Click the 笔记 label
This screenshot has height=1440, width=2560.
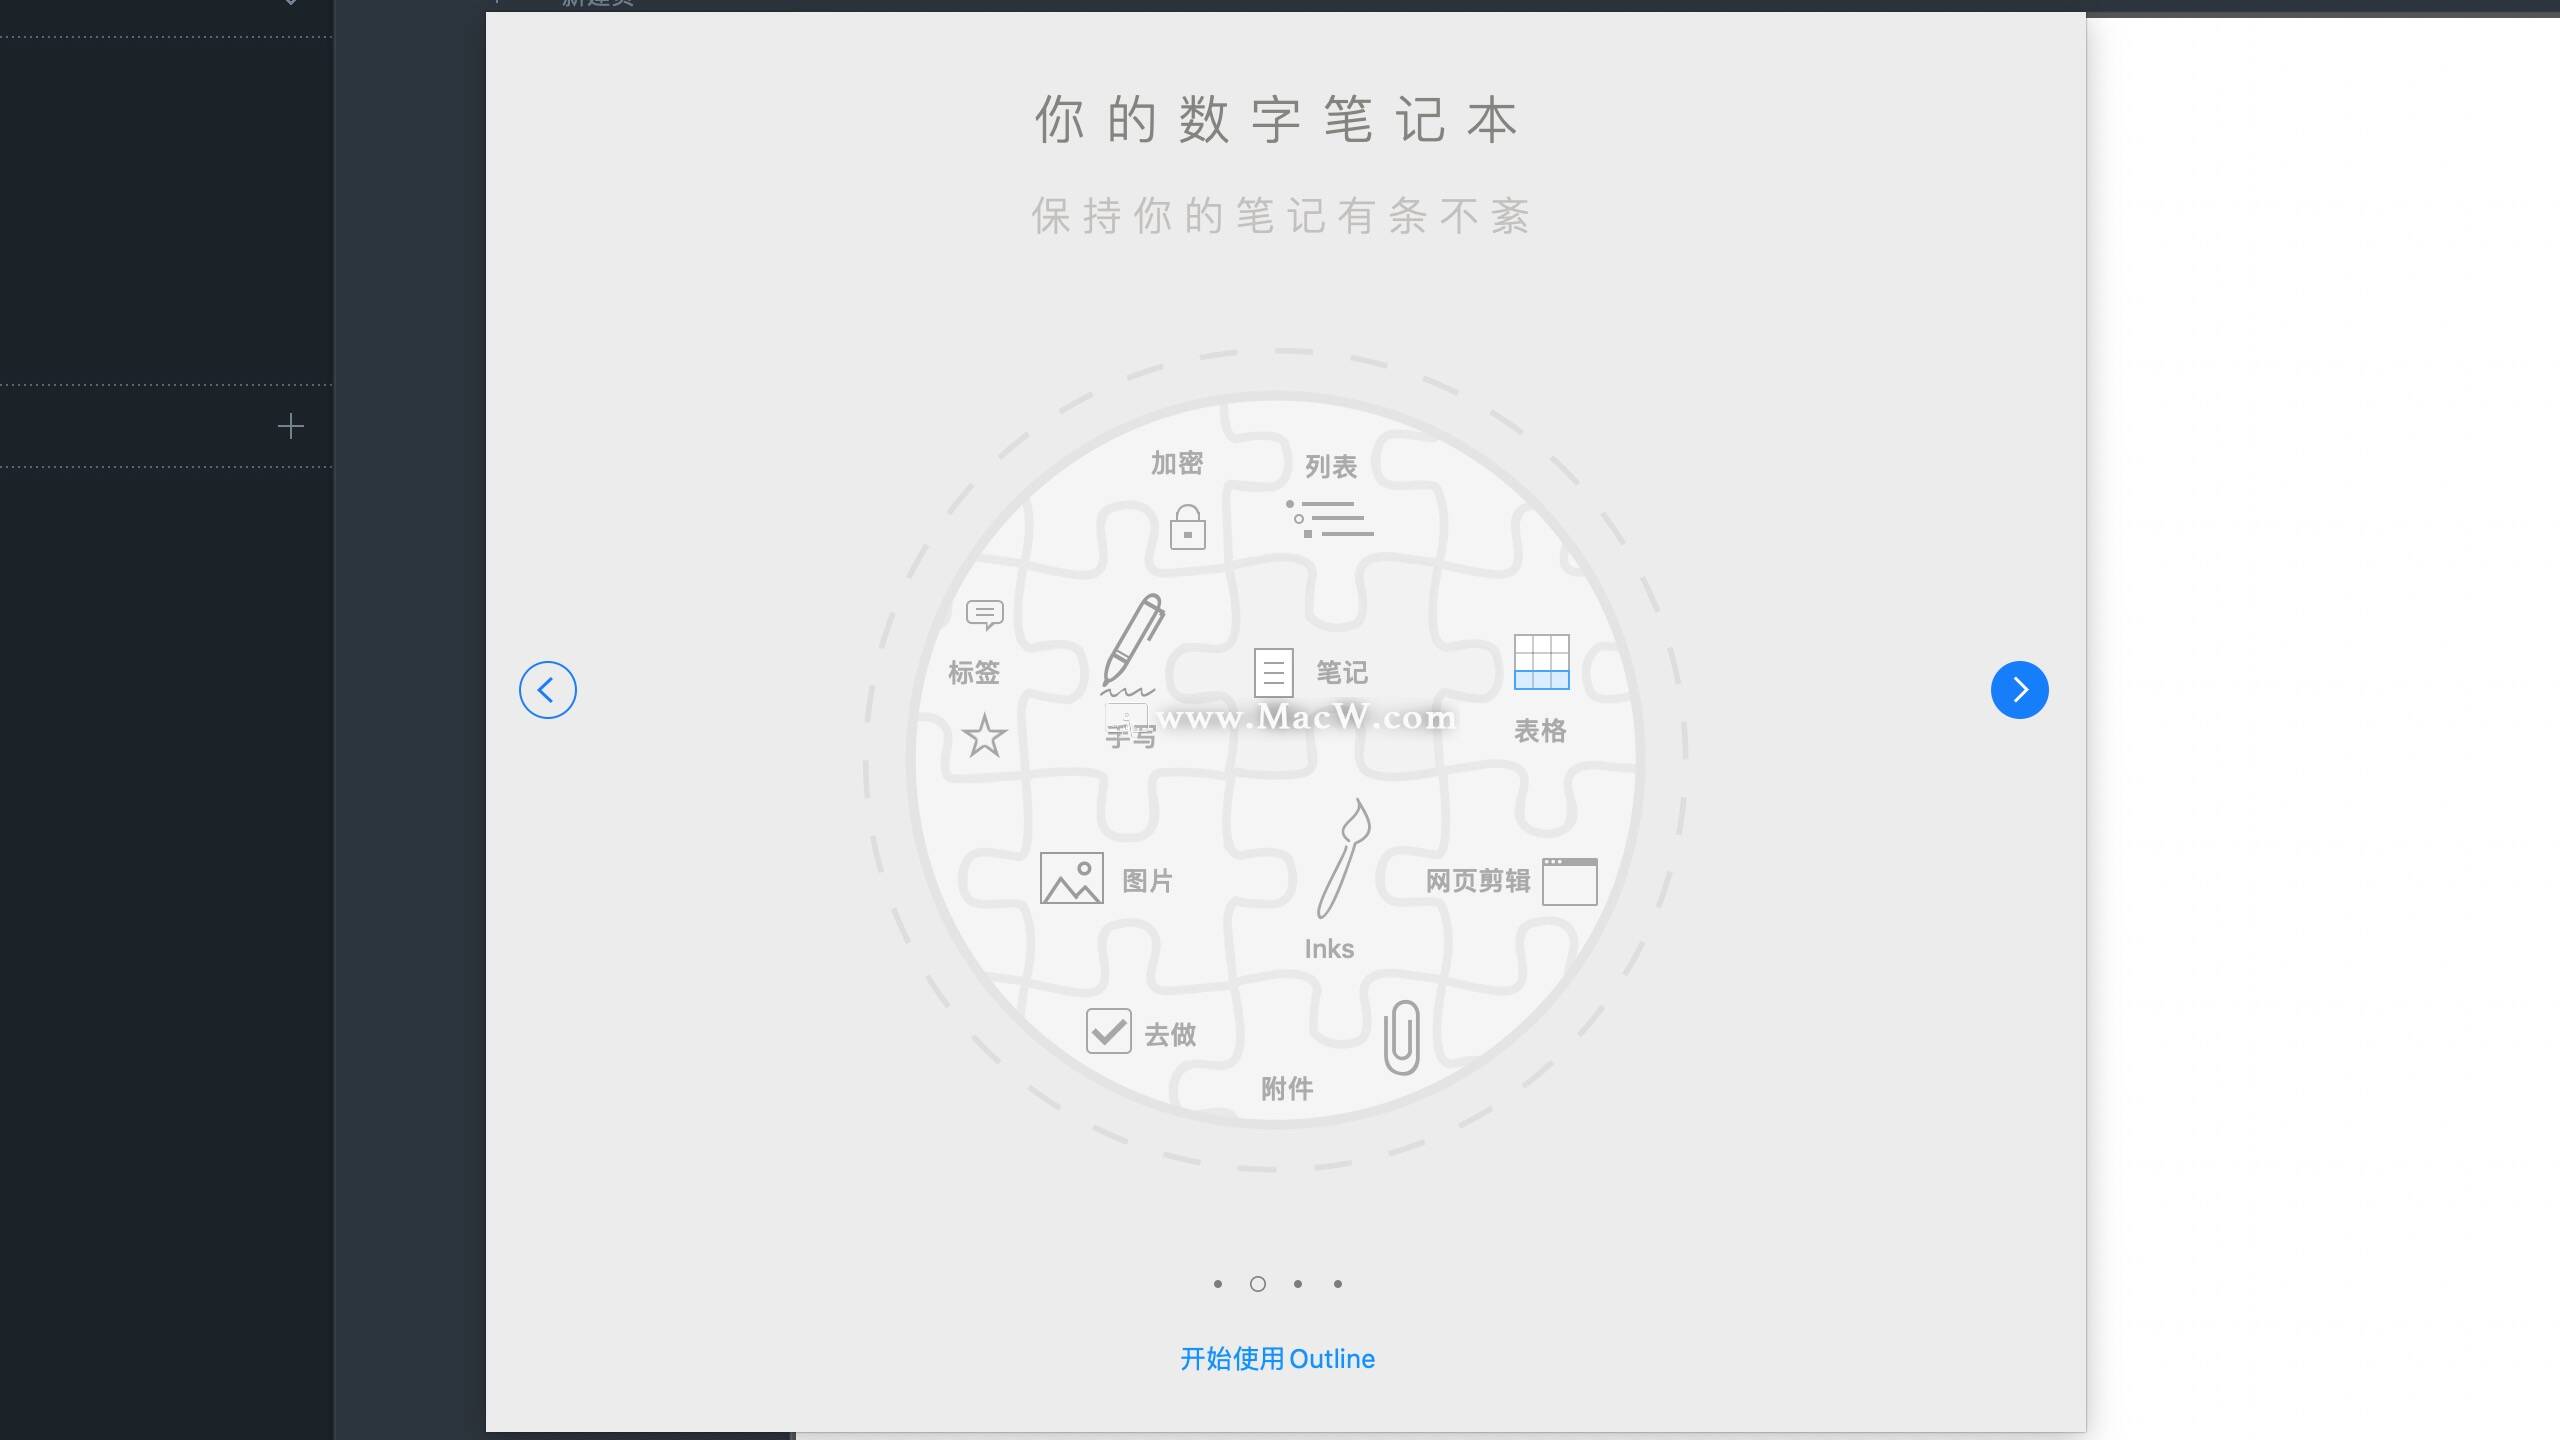pyautogui.click(x=1341, y=672)
